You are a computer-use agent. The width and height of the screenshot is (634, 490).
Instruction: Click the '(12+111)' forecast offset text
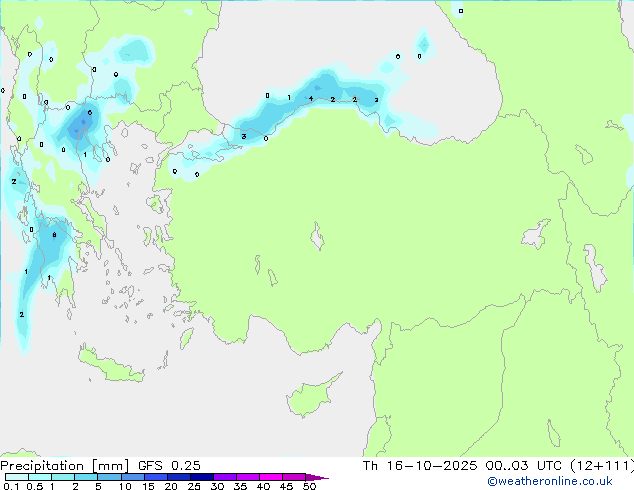pyautogui.click(x=602, y=466)
